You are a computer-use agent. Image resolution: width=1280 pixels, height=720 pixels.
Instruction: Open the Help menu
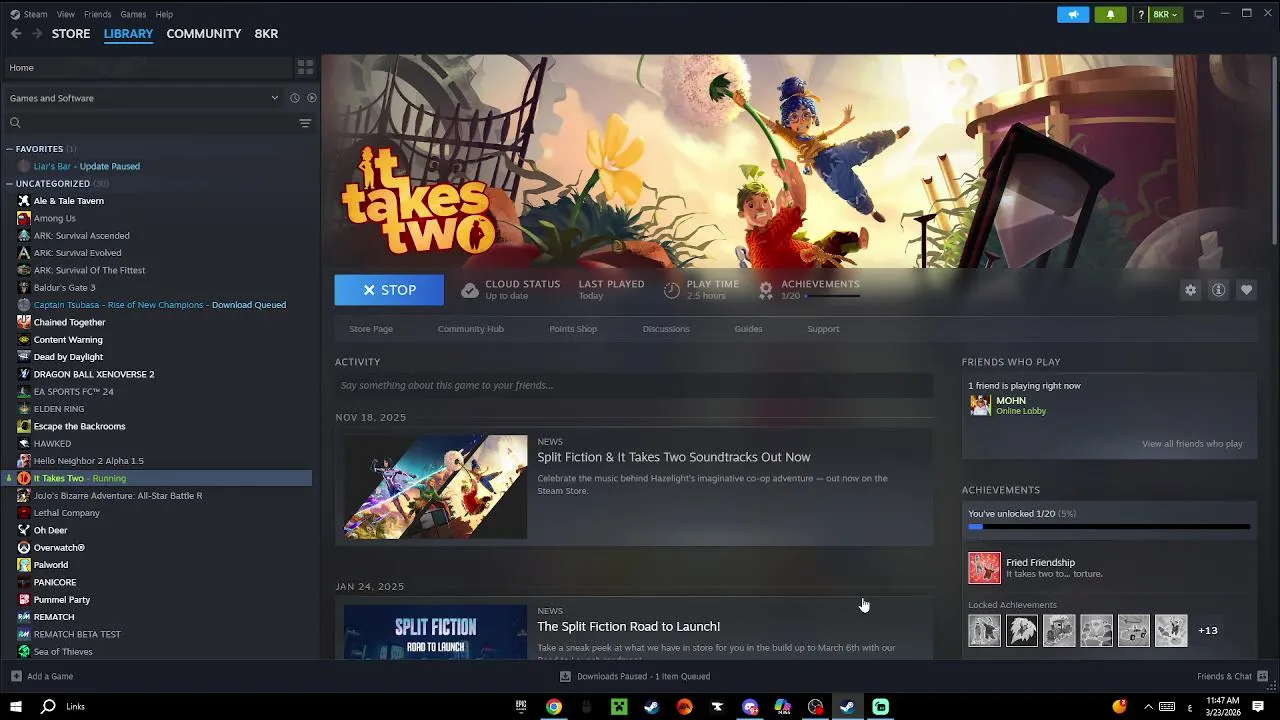[x=164, y=14]
